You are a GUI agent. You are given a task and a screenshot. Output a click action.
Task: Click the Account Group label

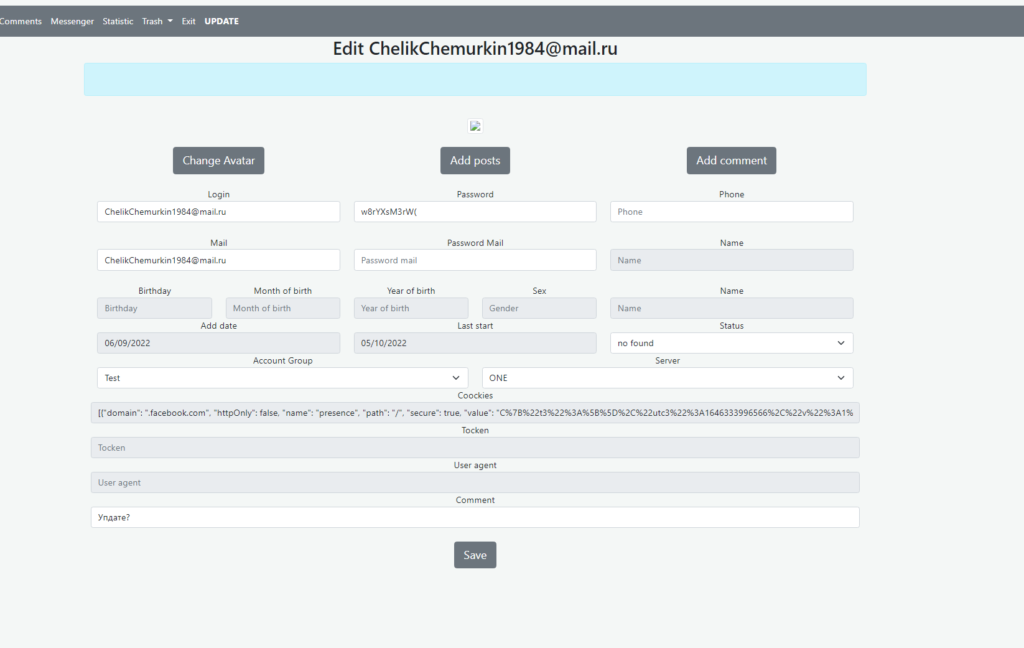pos(282,361)
